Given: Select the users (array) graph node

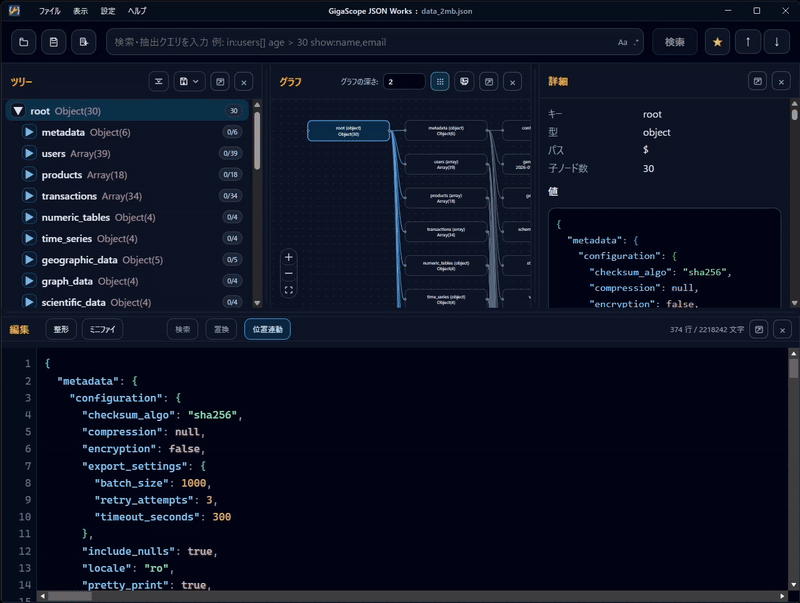Looking at the screenshot, I should pyautogui.click(x=446, y=164).
